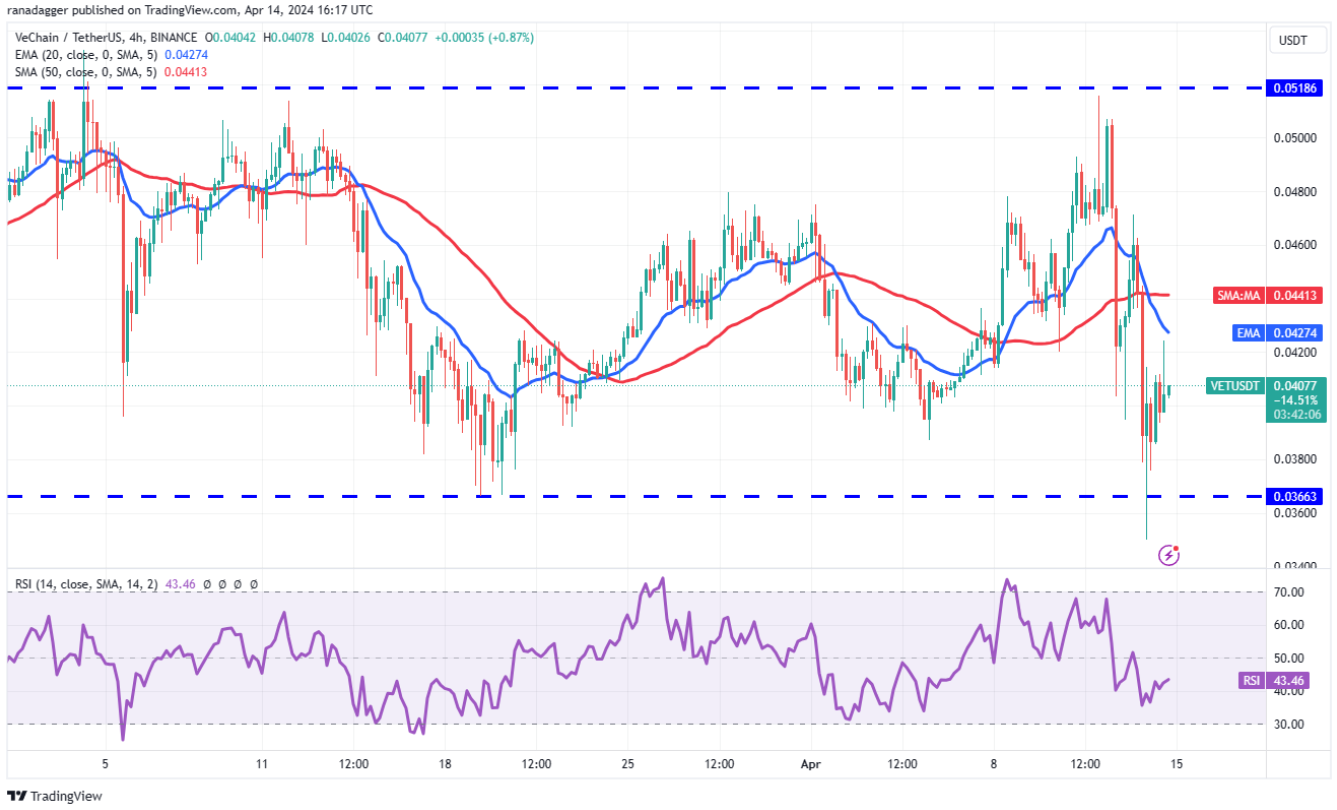Click the TradingView logo at bottom left
1337x810 pixels.
coord(17,796)
